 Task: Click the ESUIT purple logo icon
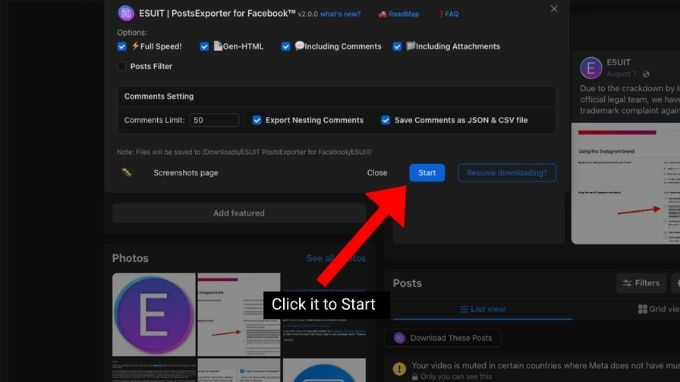(x=126, y=13)
